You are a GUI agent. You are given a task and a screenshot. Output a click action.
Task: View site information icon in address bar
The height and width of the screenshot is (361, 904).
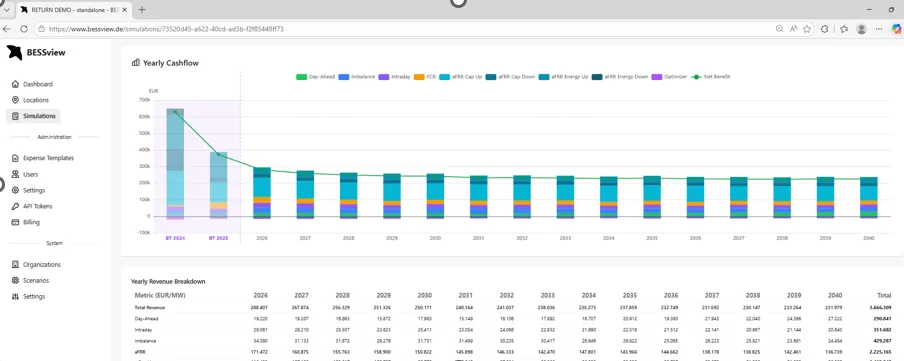42,29
